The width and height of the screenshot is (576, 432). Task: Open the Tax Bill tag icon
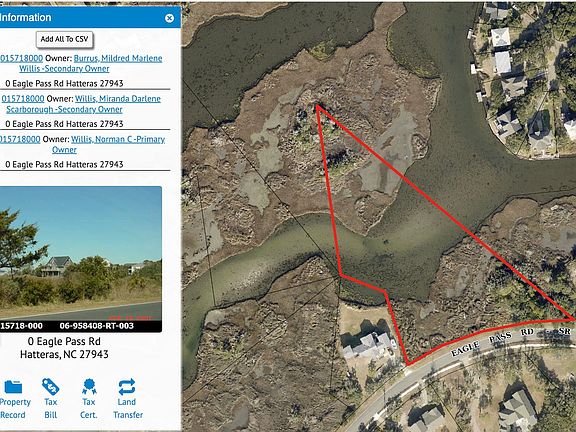[51, 386]
